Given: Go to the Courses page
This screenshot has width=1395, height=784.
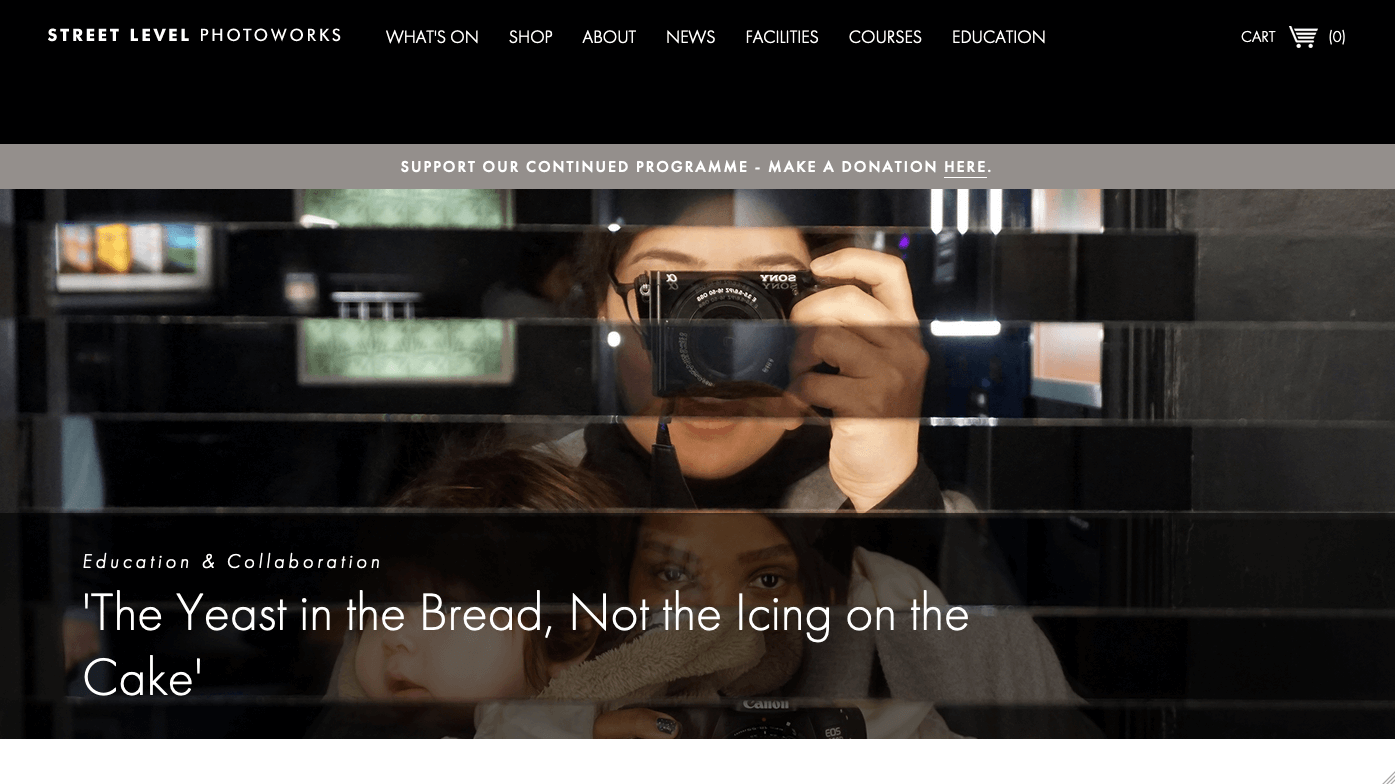Looking at the screenshot, I should click(885, 37).
